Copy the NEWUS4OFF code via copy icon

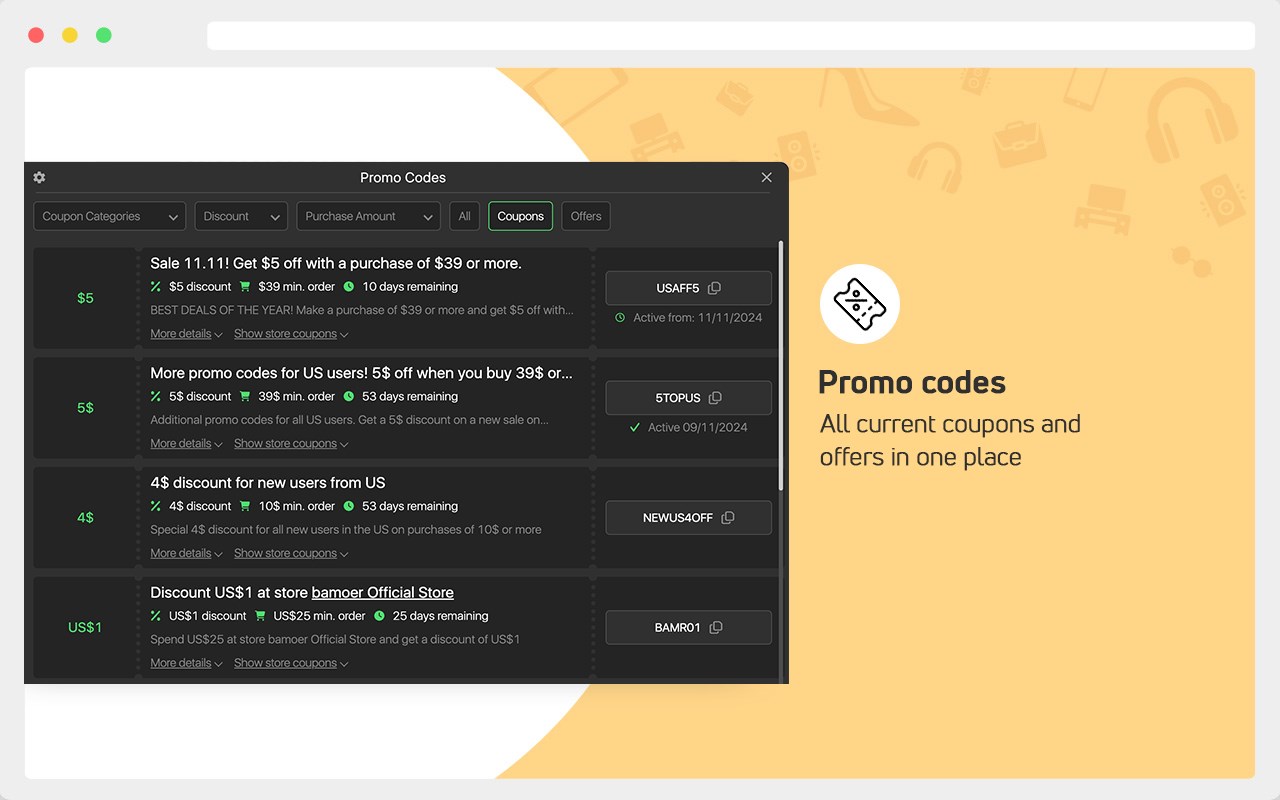[728, 518]
